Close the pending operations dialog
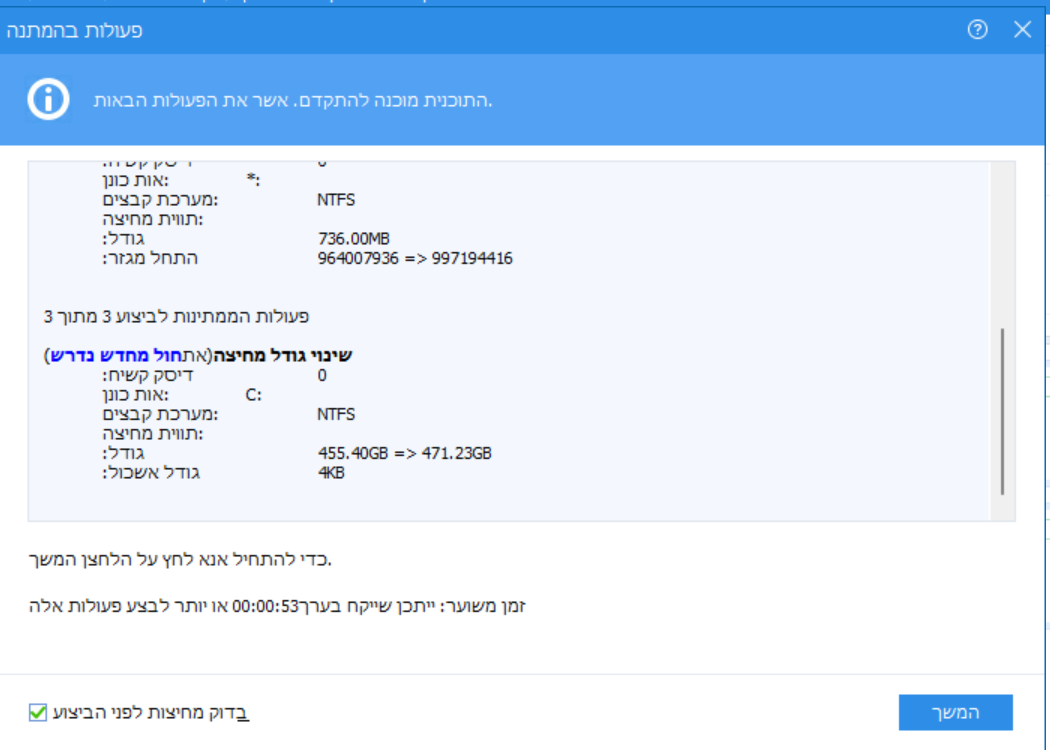The height and width of the screenshot is (750, 1050). pos(1022,30)
